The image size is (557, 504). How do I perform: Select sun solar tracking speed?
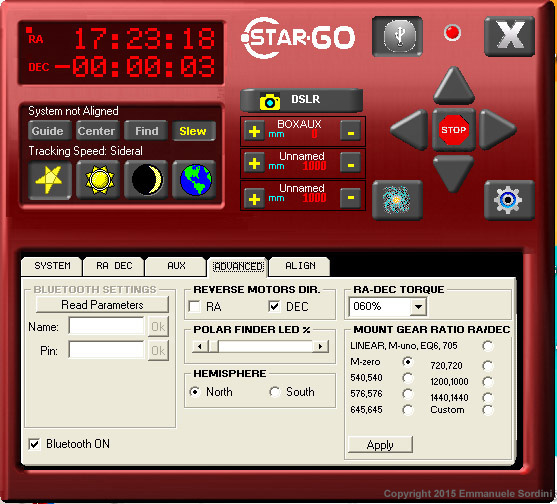(x=98, y=180)
